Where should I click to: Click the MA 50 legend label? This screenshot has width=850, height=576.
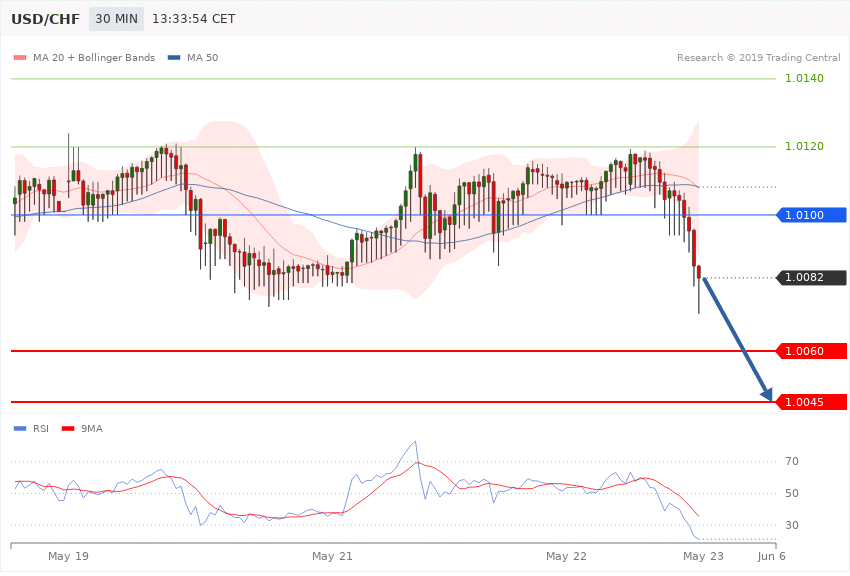tap(202, 57)
